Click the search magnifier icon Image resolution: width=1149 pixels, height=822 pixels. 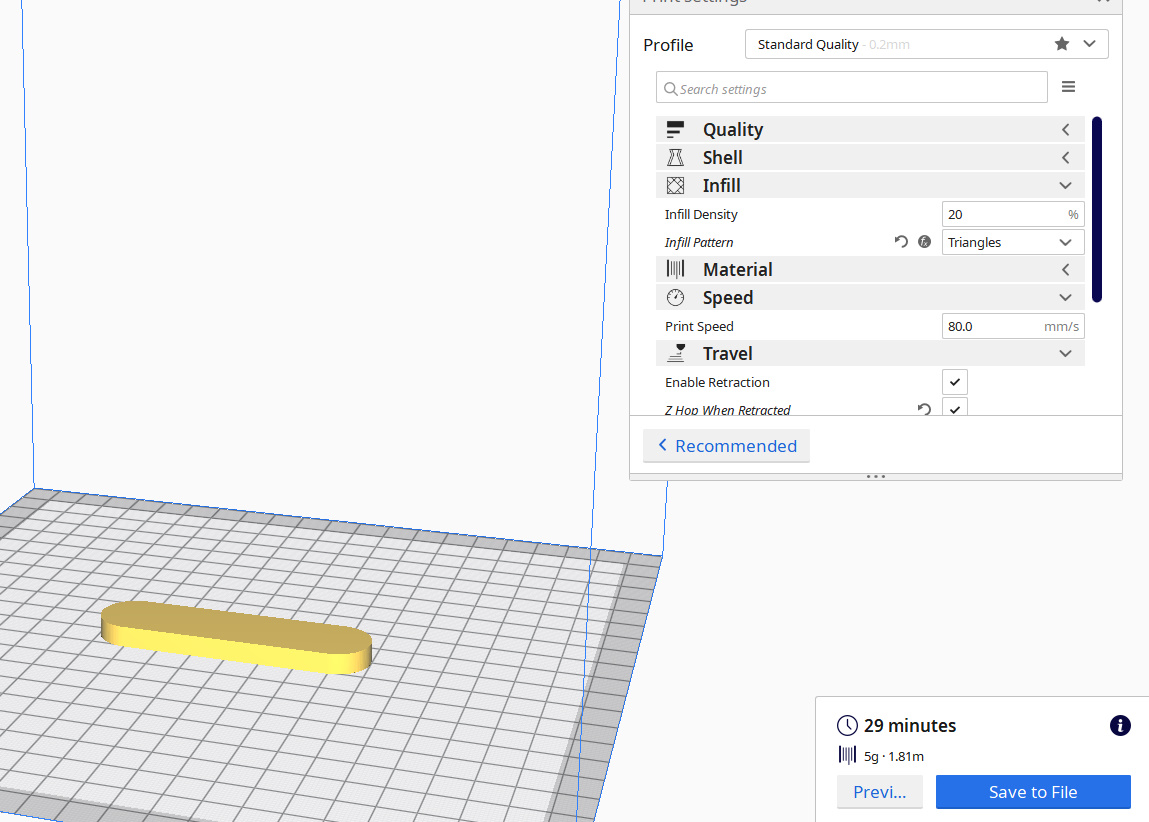670,89
